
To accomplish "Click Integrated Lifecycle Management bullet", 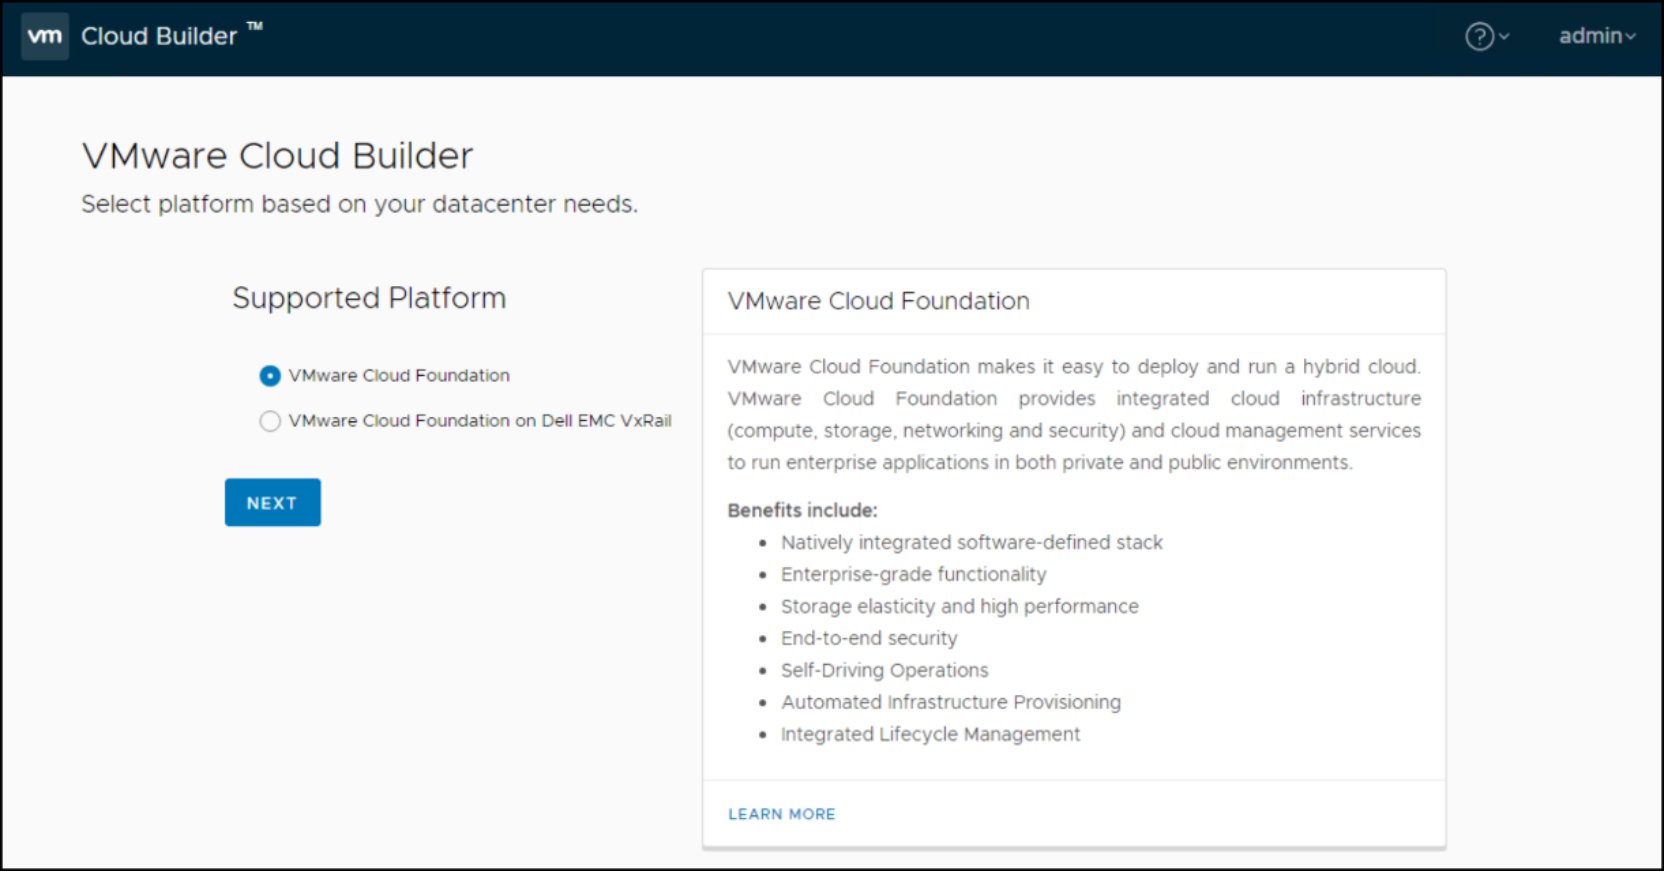I will coord(930,734).
